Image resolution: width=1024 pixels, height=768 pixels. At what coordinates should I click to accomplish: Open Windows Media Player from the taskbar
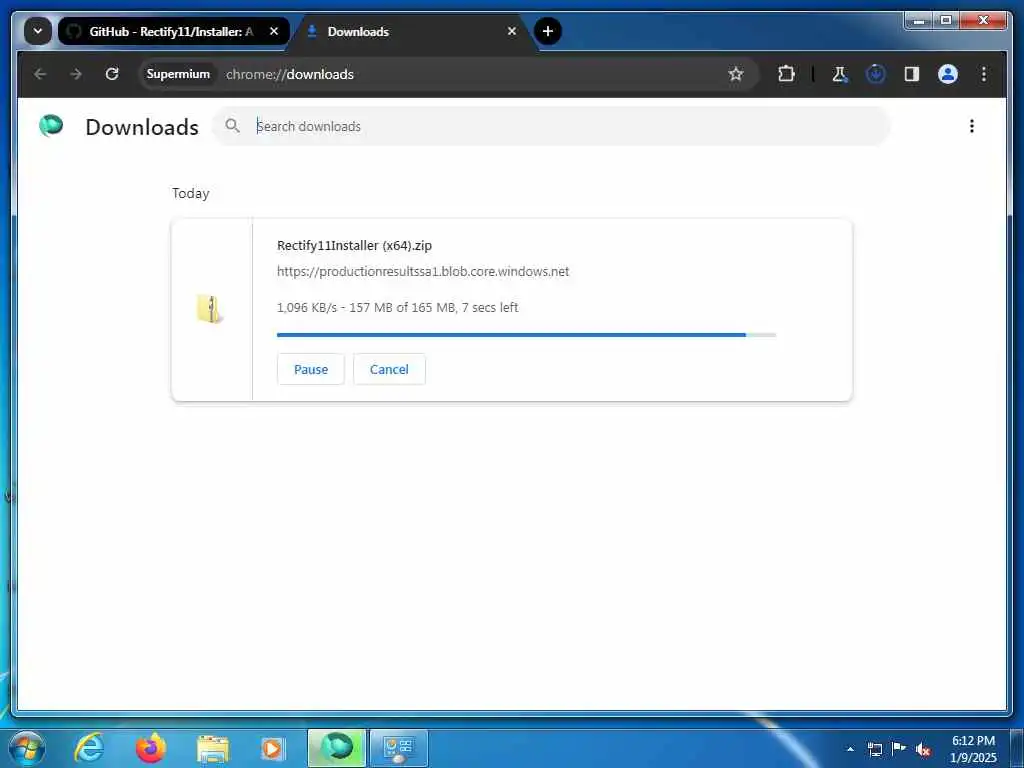click(272, 748)
